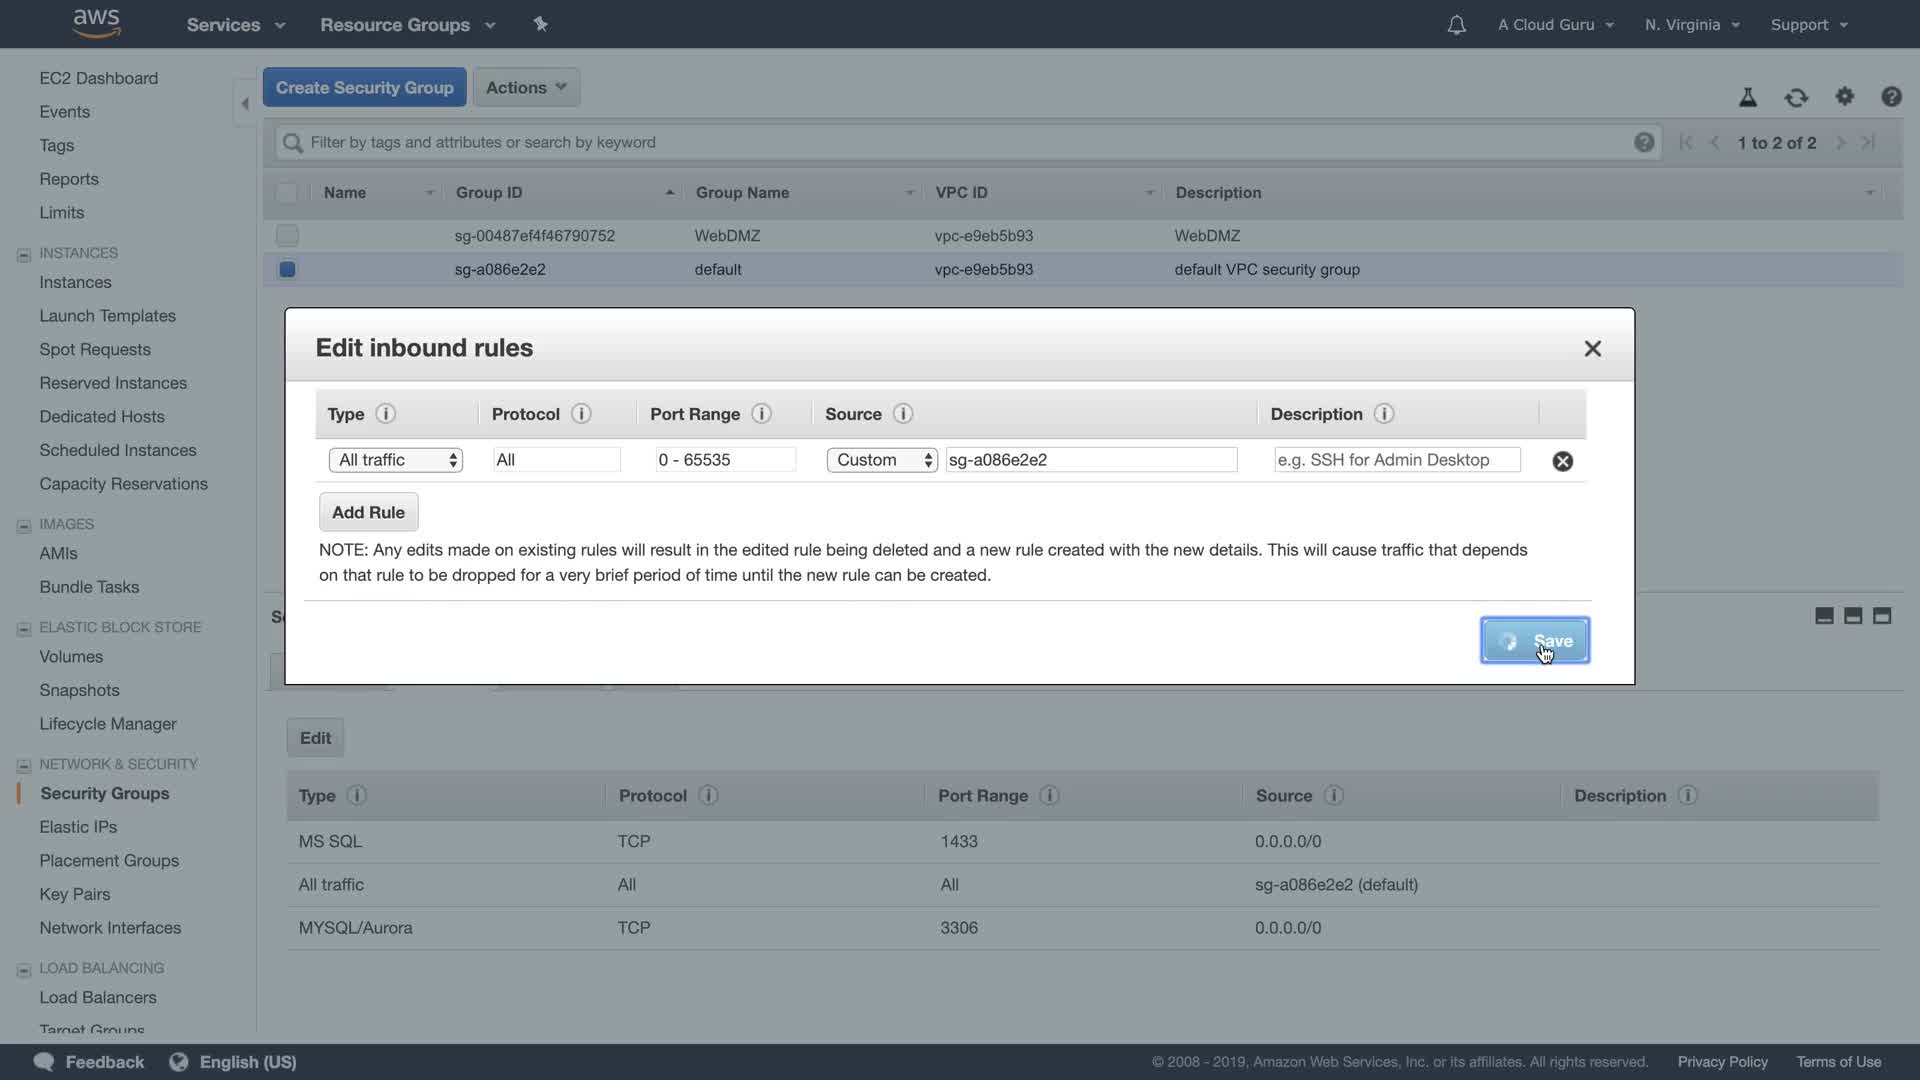1920x1080 pixels.
Task: Open the help question mark icon
Action: [x=1890, y=97]
